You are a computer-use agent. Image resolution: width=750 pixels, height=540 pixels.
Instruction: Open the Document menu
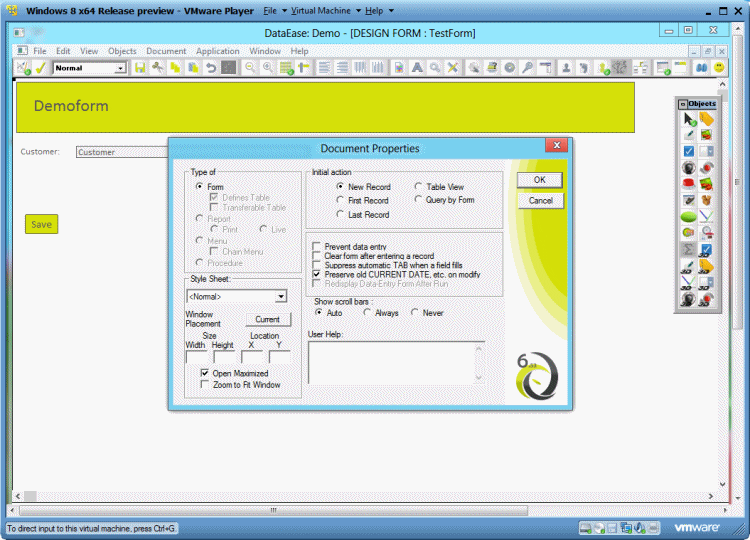click(166, 51)
